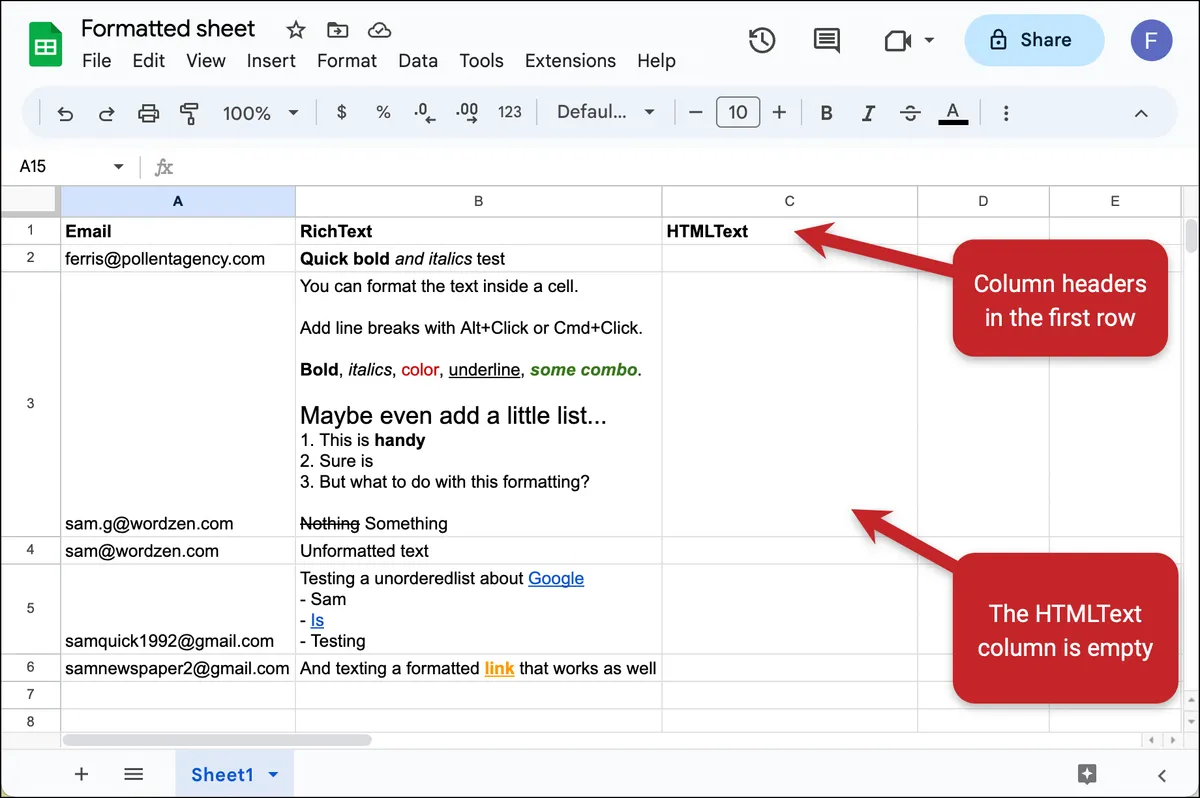Star the Formatted sheet document
The image size is (1200, 798).
point(295,29)
